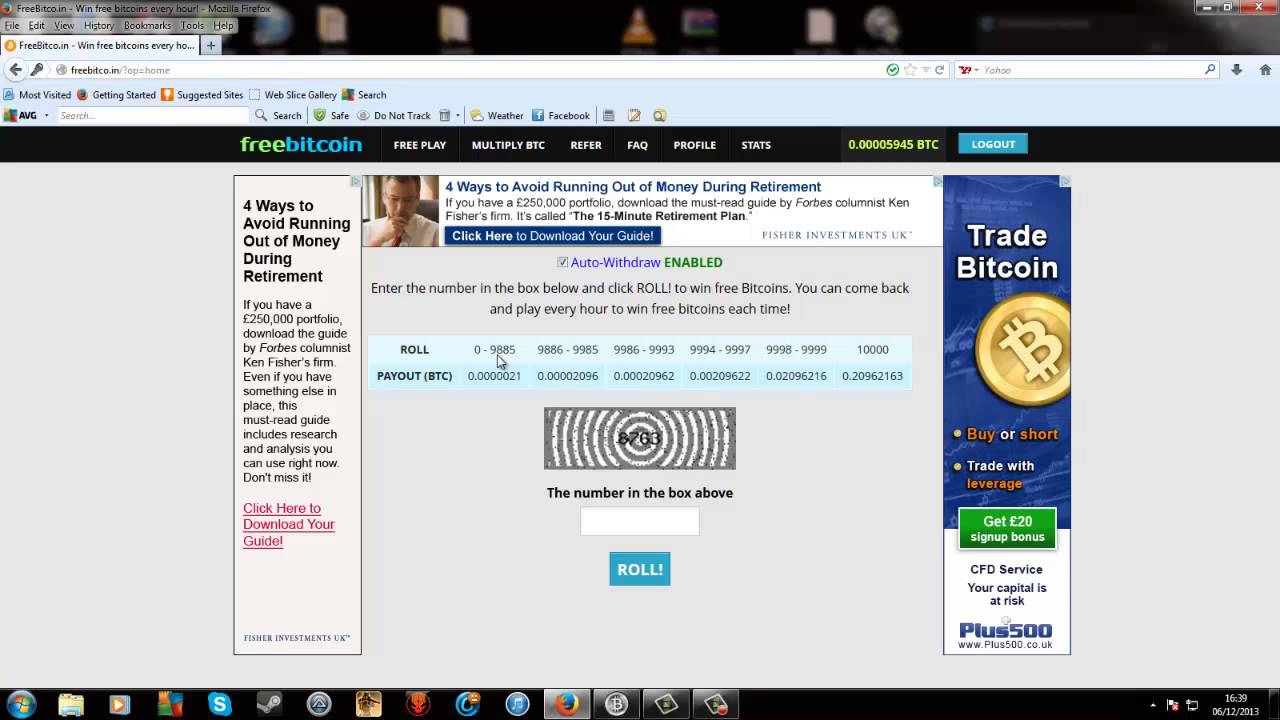Click the LOGOUT button
The height and width of the screenshot is (720, 1280).
point(993,144)
